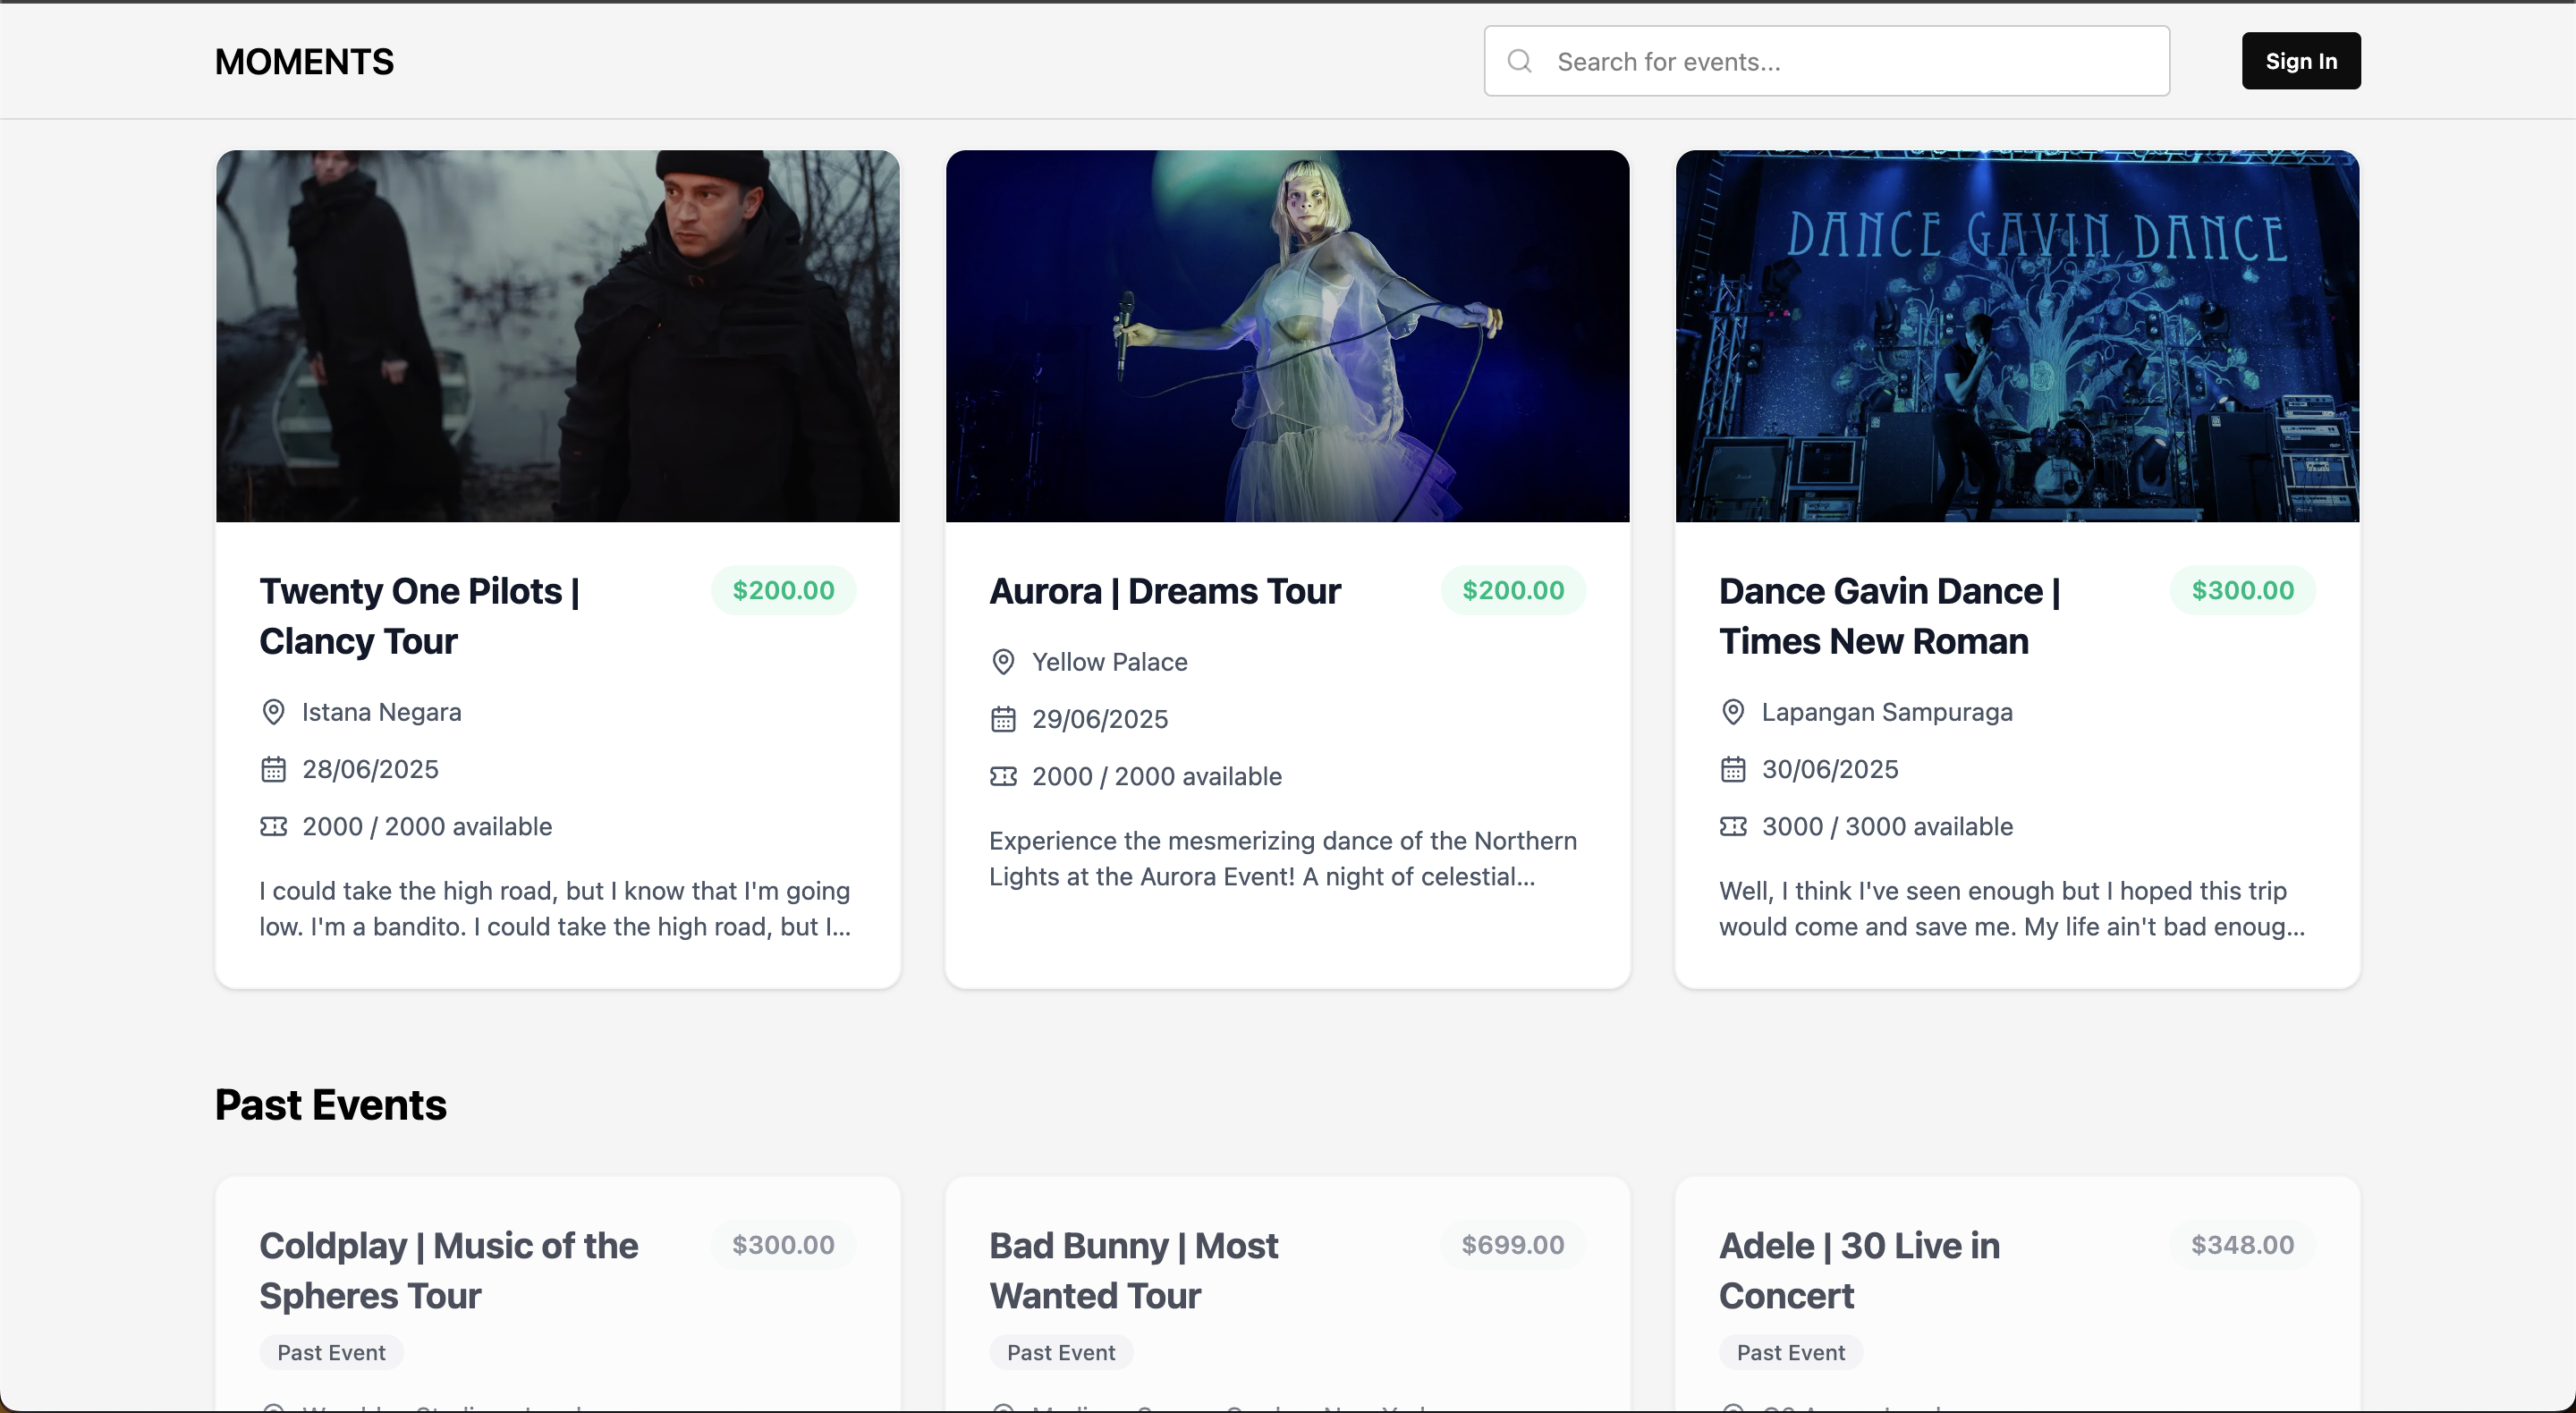Click the date 30/06/2025
The image size is (2576, 1413).
(x=1830, y=769)
